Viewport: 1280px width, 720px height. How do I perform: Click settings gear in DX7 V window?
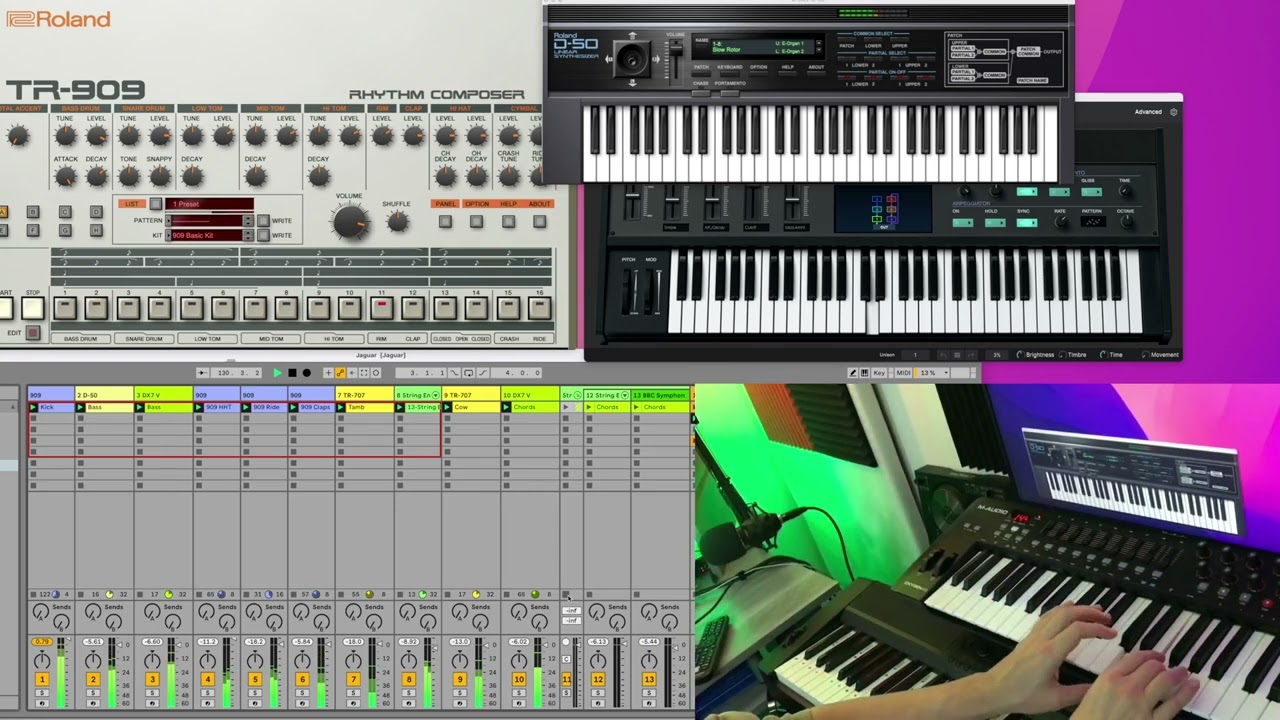click(1173, 112)
